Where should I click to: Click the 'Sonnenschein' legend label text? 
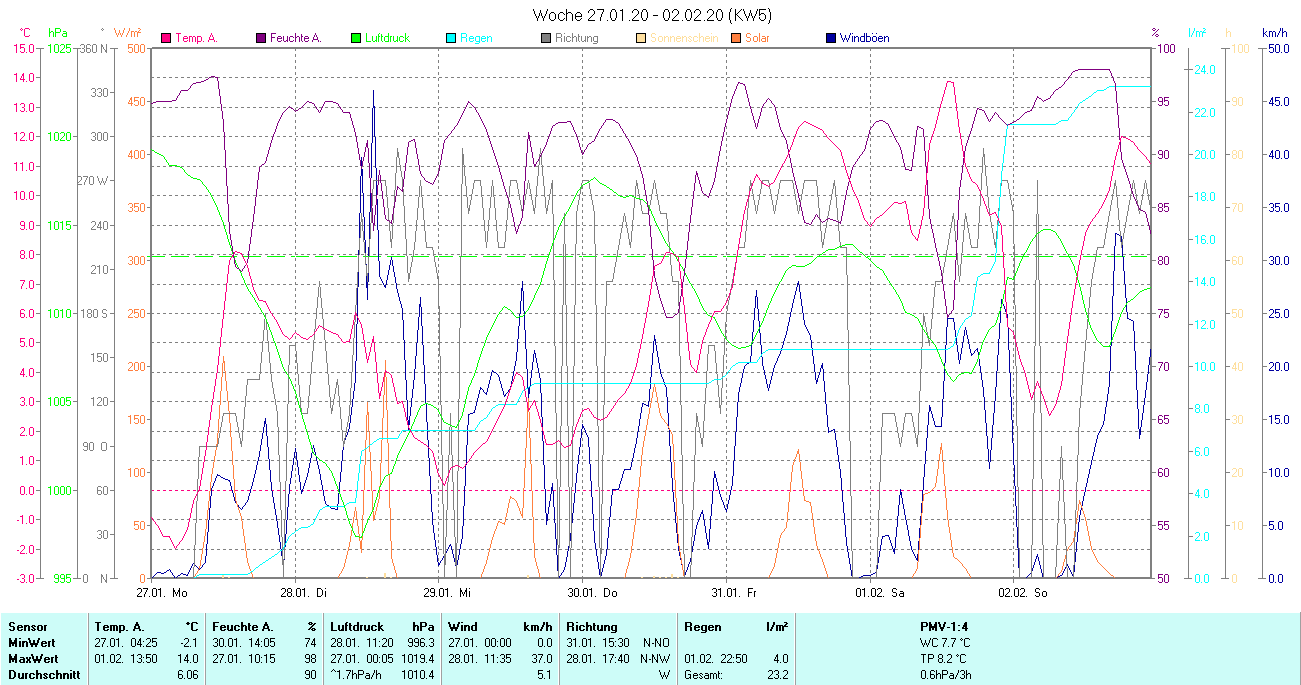pos(682,38)
